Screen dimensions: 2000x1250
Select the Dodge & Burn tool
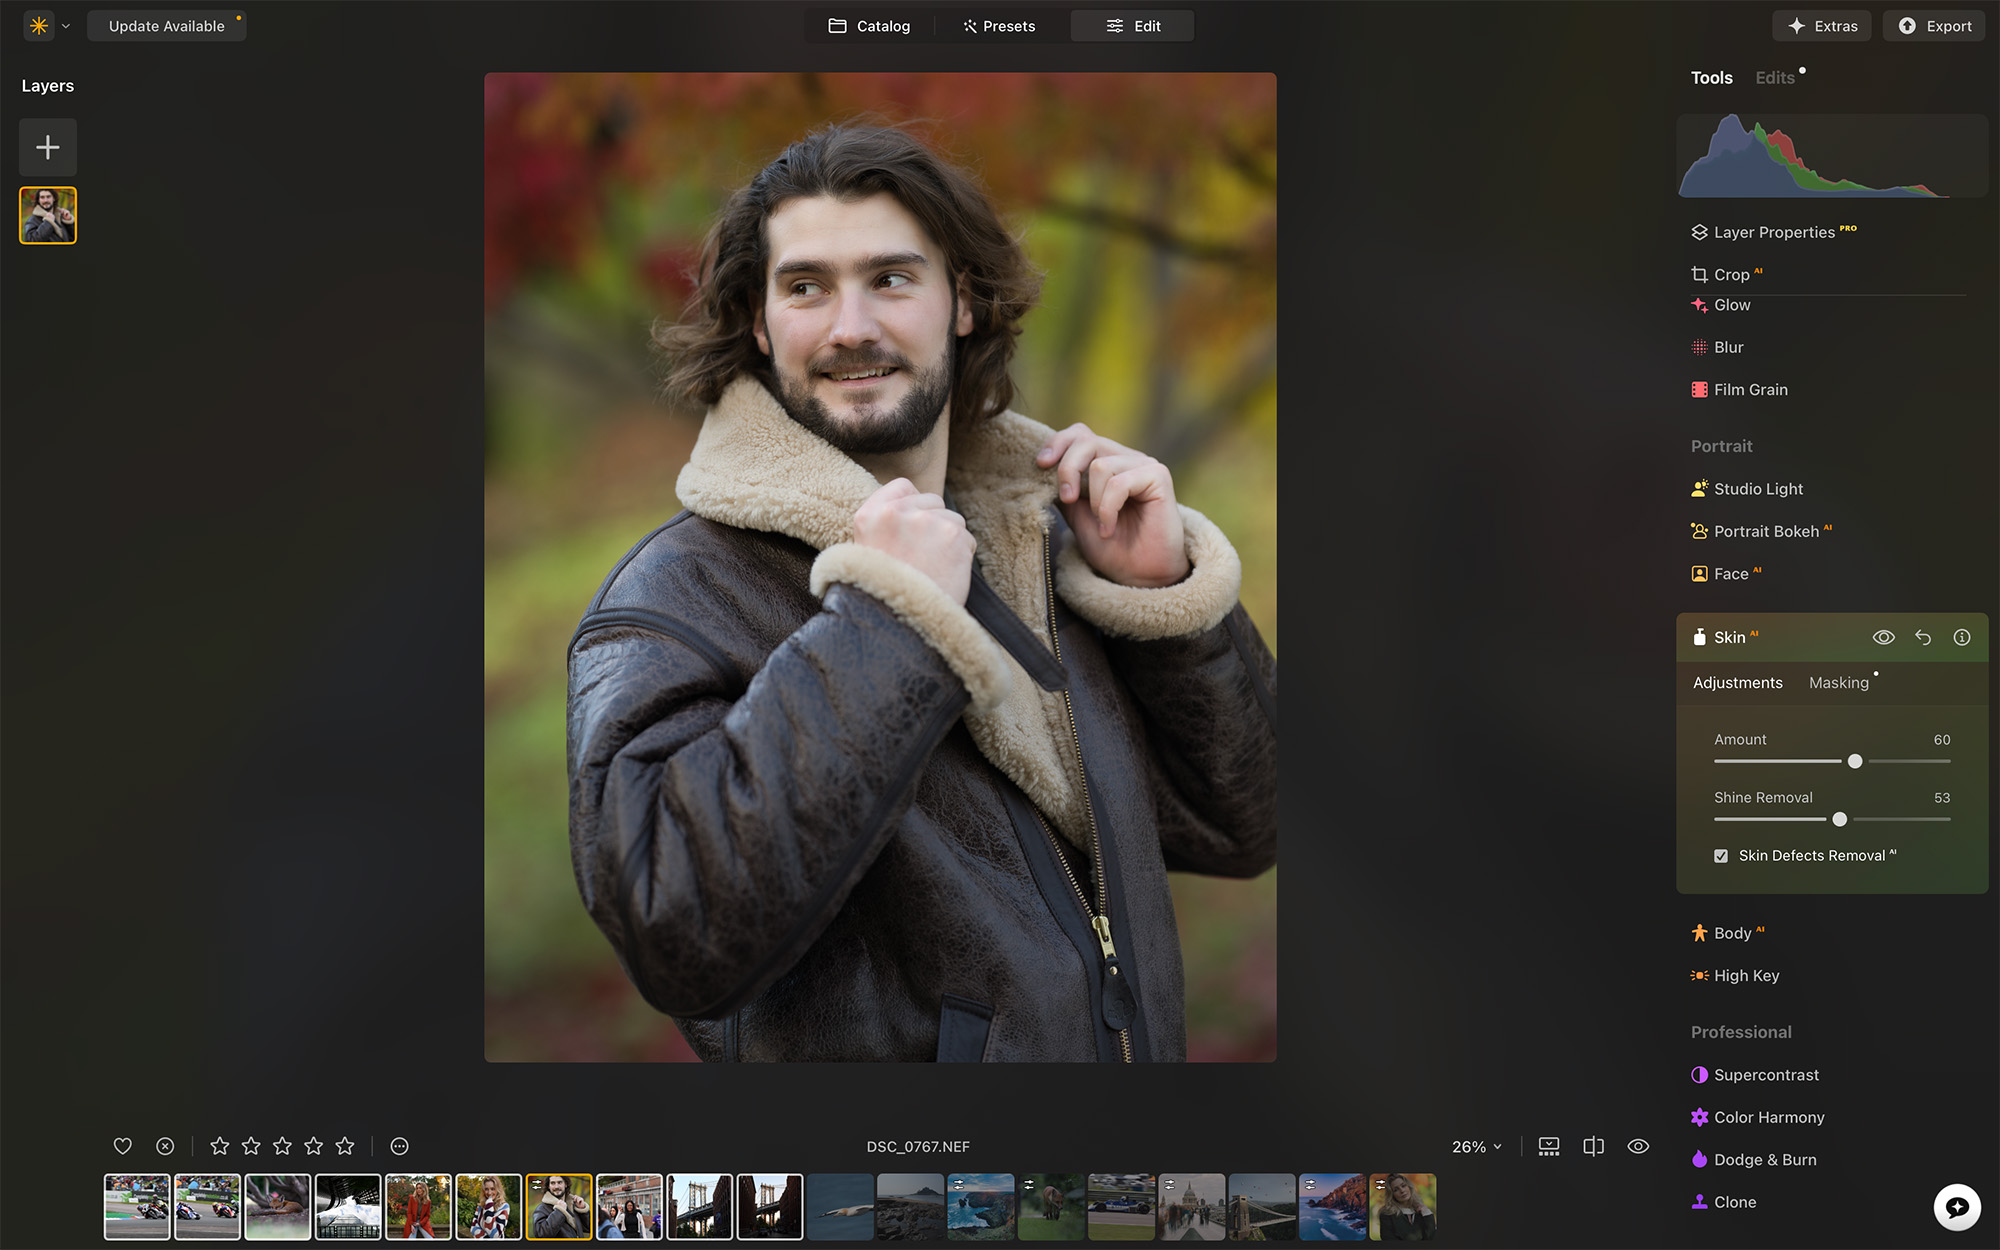(1765, 1159)
